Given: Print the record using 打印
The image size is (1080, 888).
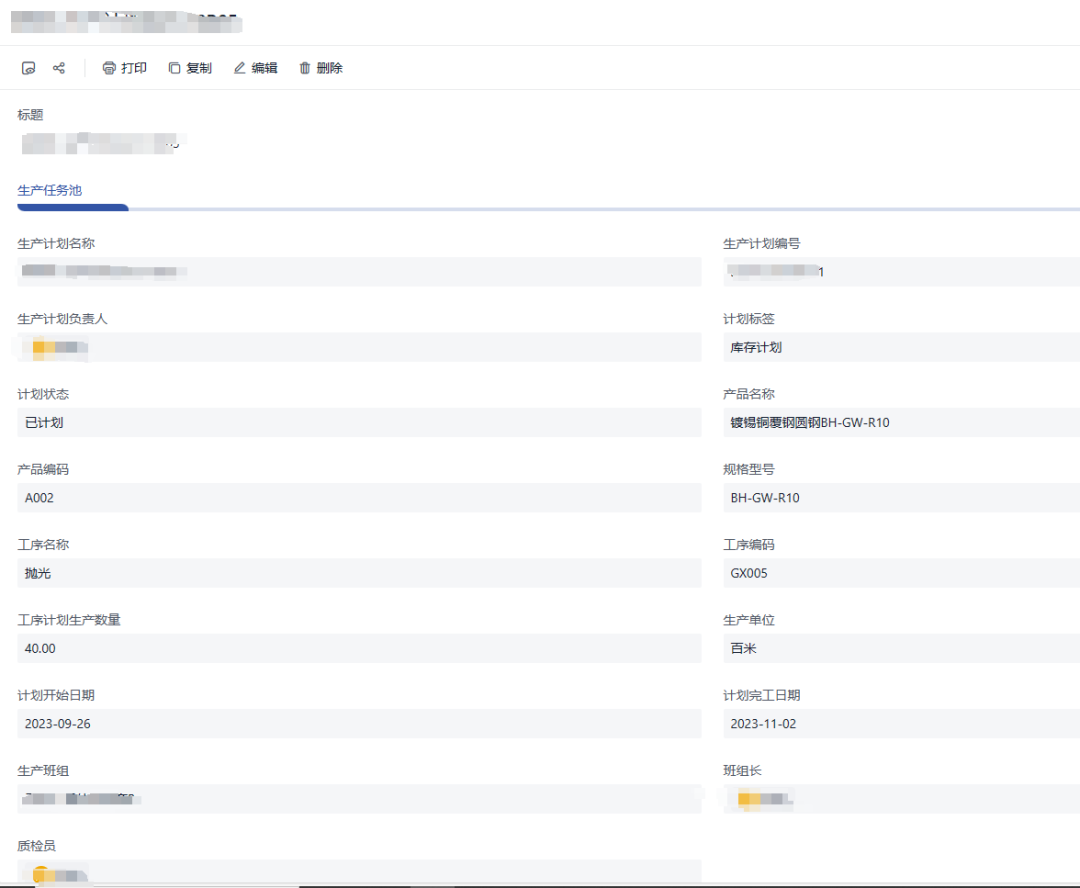Looking at the screenshot, I should point(124,68).
